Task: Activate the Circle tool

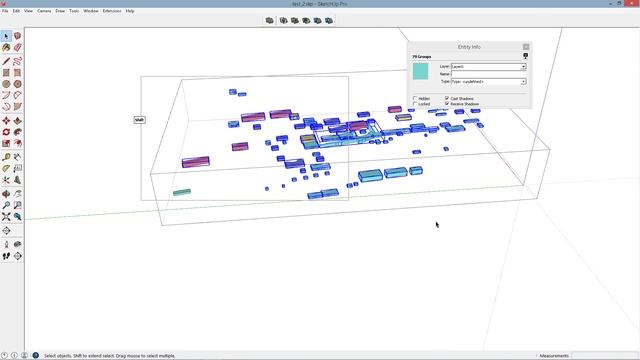Action: tap(6, 84)
